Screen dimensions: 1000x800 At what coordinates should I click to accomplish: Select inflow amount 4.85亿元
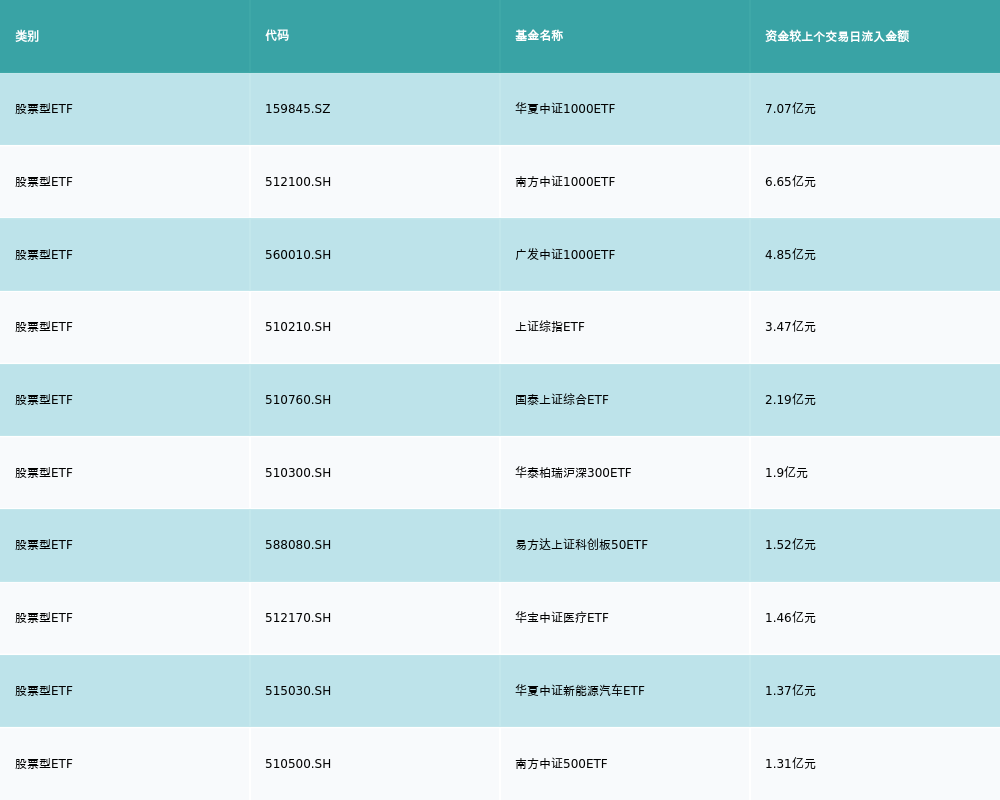(790, 255)
